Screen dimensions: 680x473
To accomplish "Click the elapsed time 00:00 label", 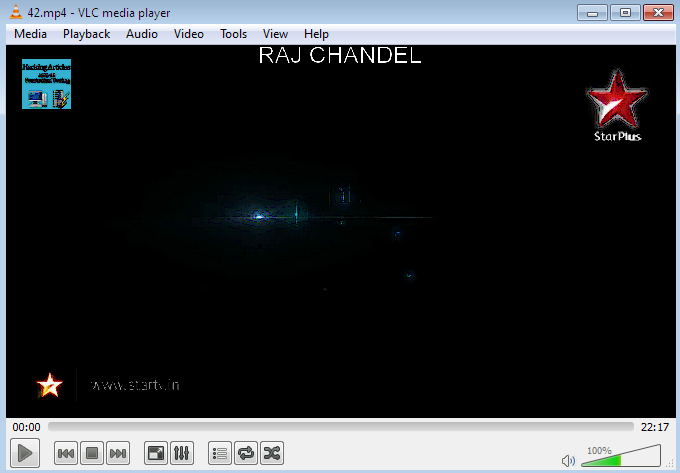I will coord(26,427).
